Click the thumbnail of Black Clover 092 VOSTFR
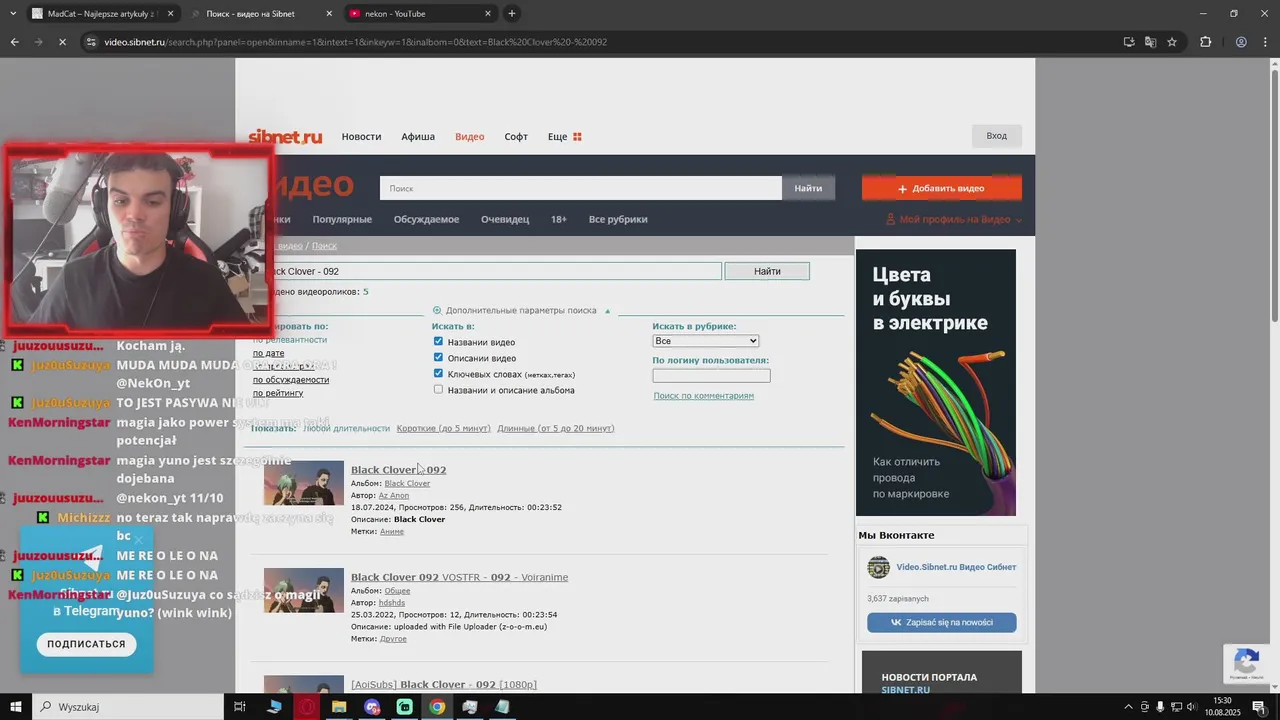1280x720 pixels. (304, 590)
